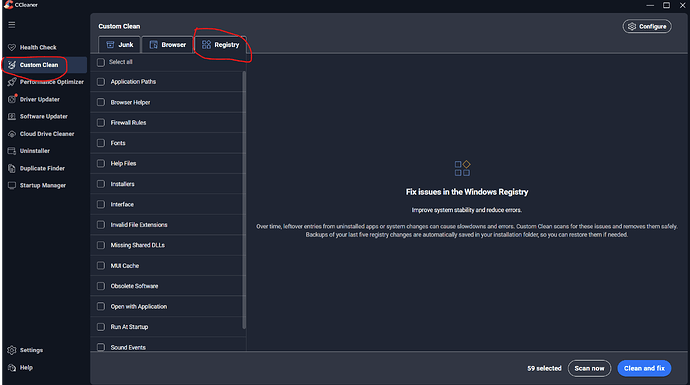Open the Configure button

647,26
